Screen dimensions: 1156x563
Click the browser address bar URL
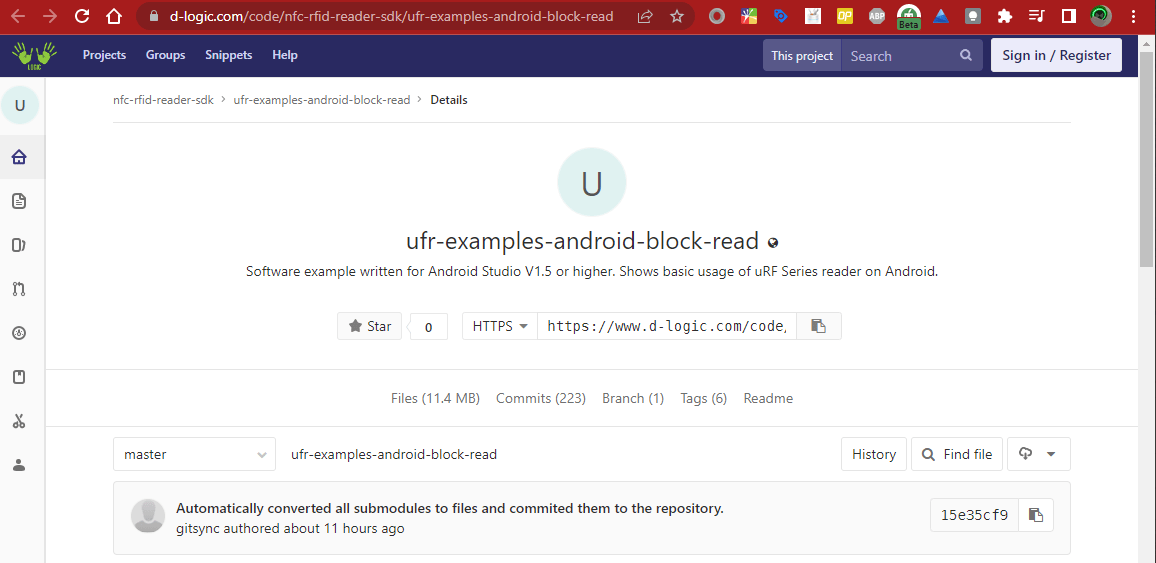(x=391, y=16)
